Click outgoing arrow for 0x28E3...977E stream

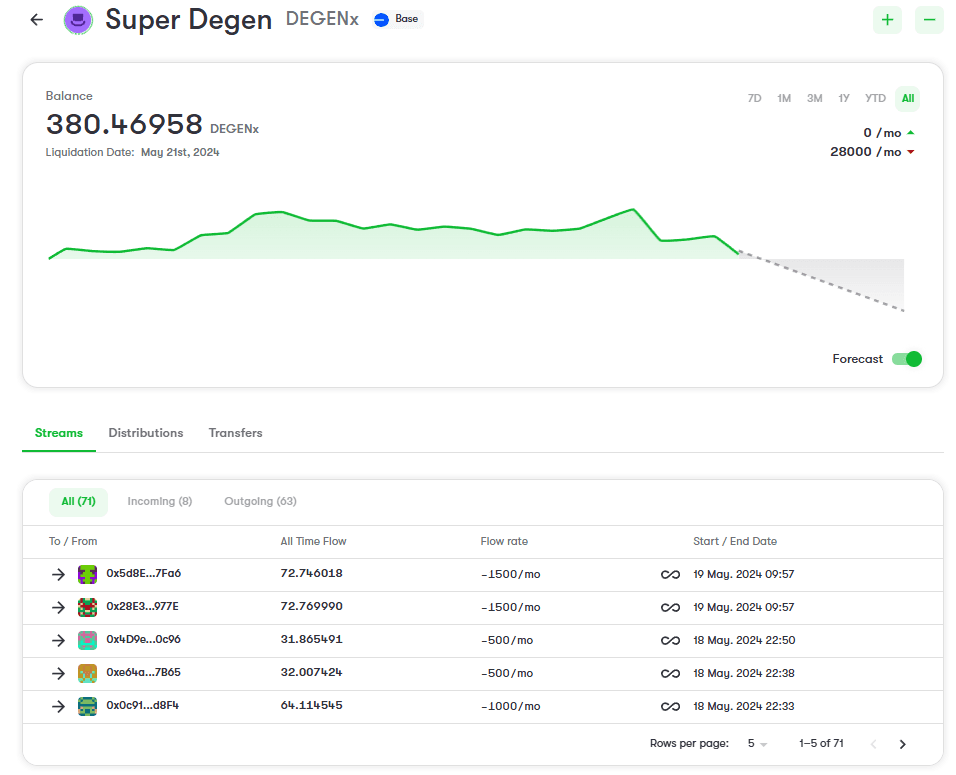pyautogui.click(x=58, y=607)
